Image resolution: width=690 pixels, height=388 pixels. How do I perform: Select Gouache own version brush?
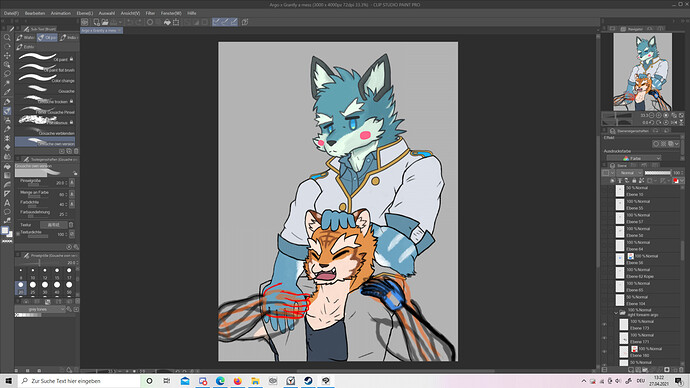coord(45,142)
